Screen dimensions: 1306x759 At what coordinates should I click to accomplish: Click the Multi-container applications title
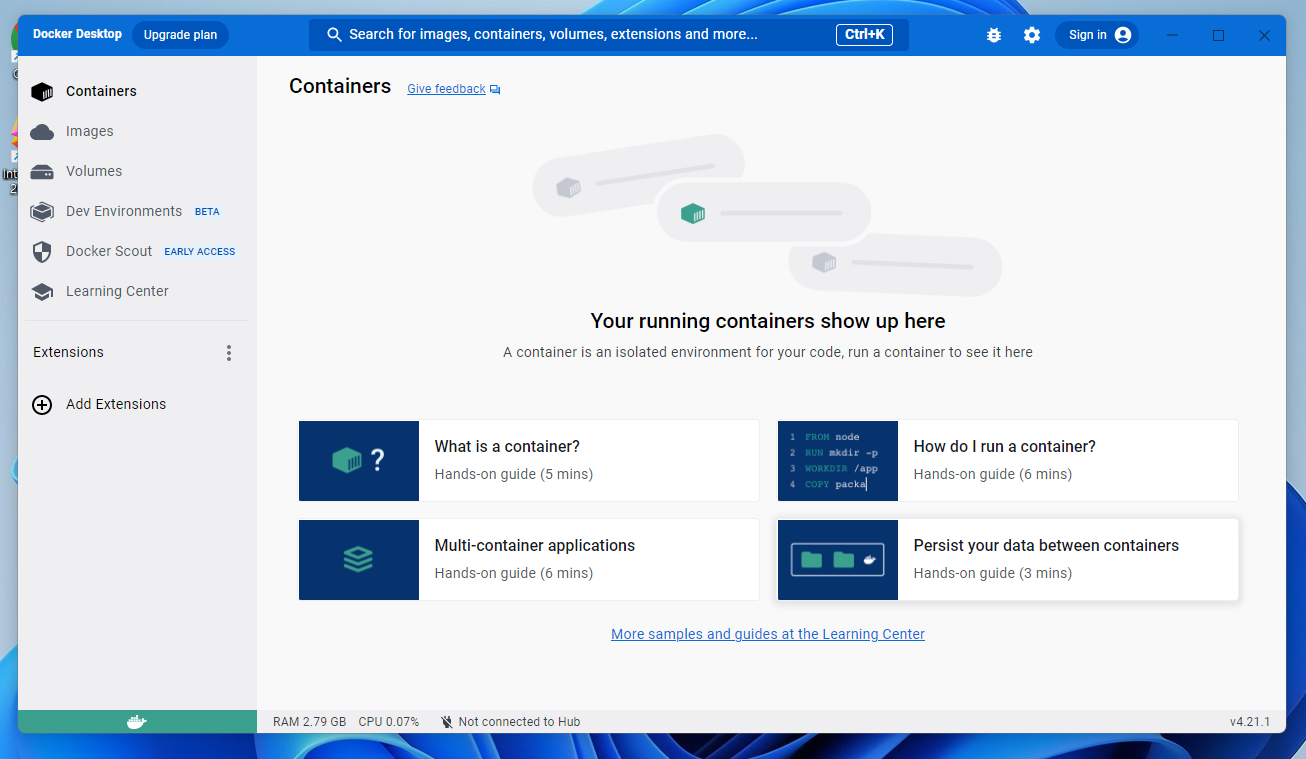(535, 546)
